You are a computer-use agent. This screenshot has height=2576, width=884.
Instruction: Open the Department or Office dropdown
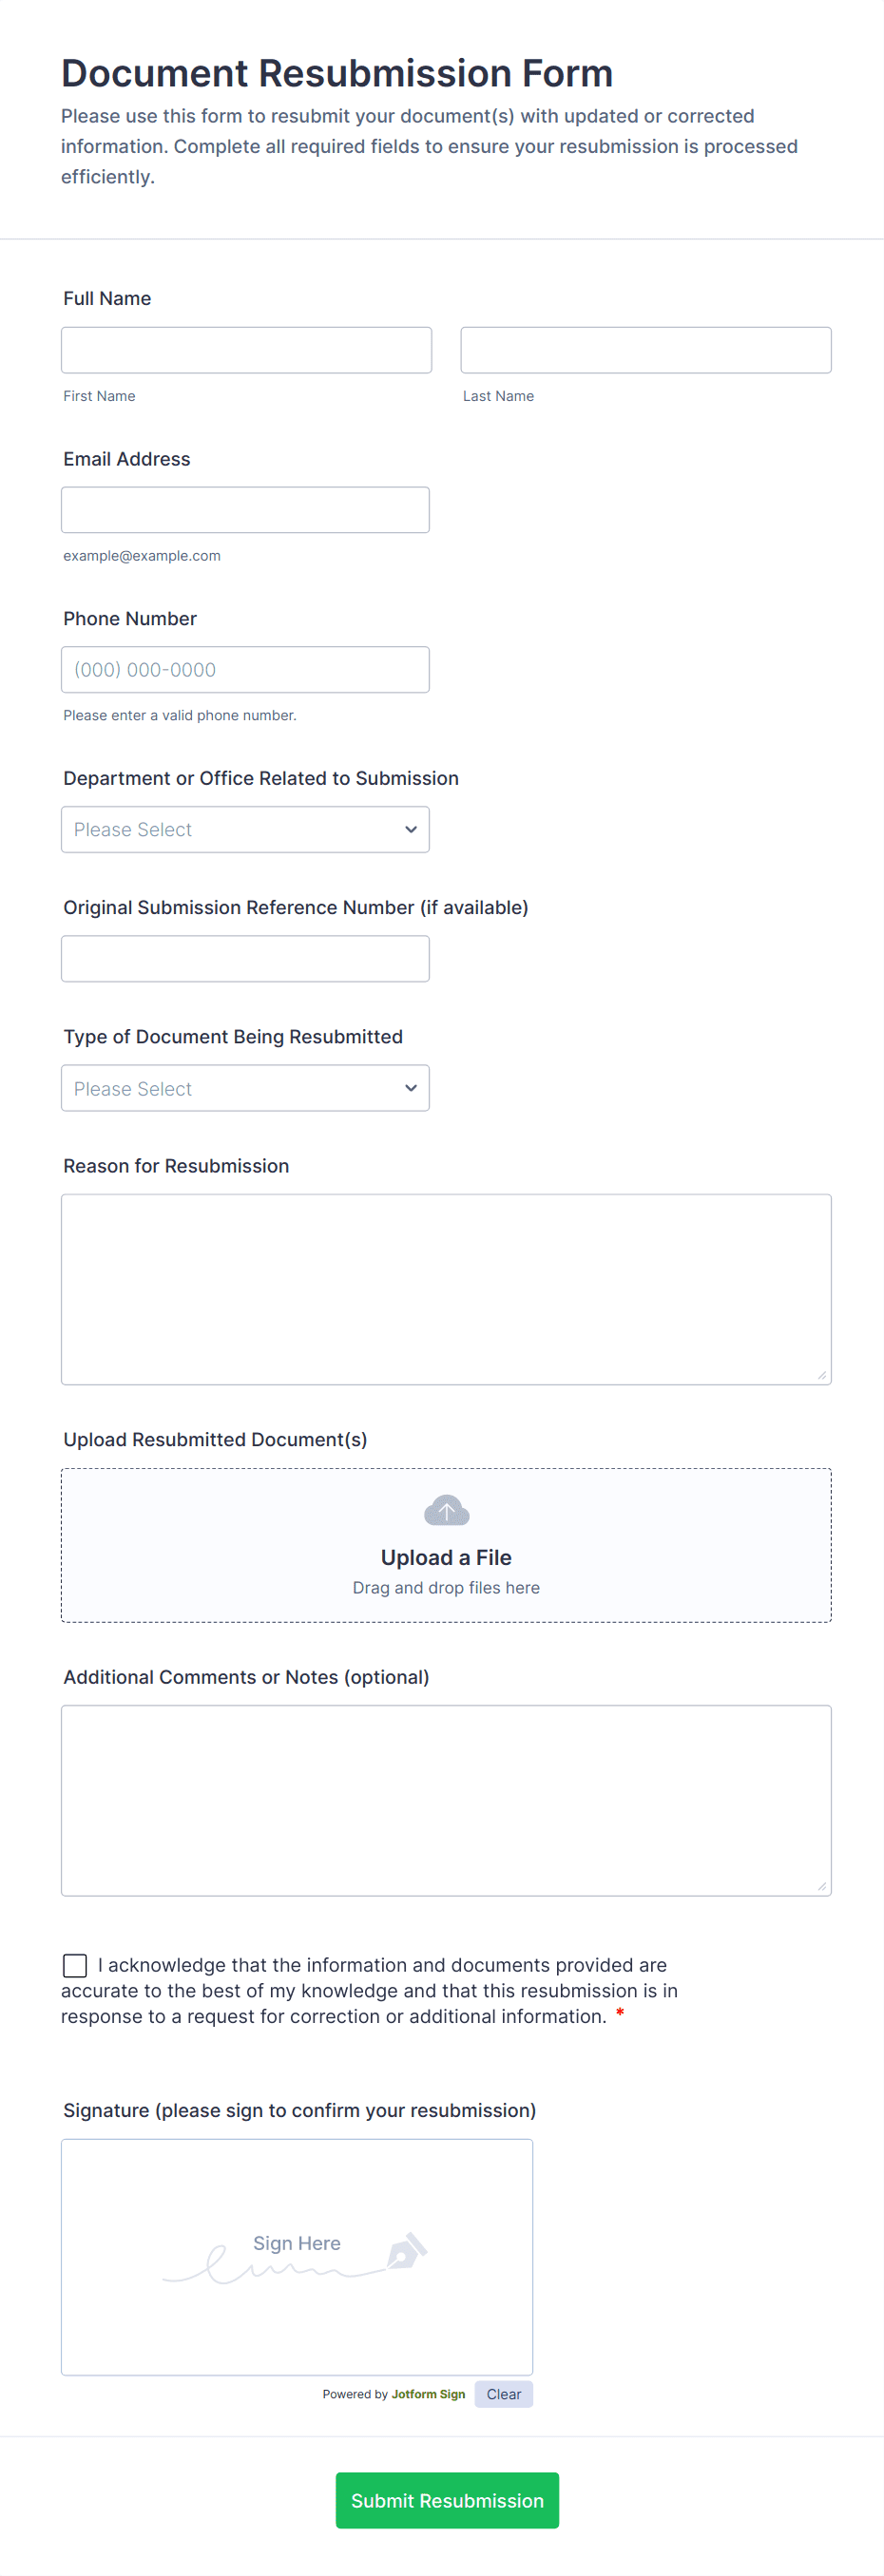pos(245,829)
